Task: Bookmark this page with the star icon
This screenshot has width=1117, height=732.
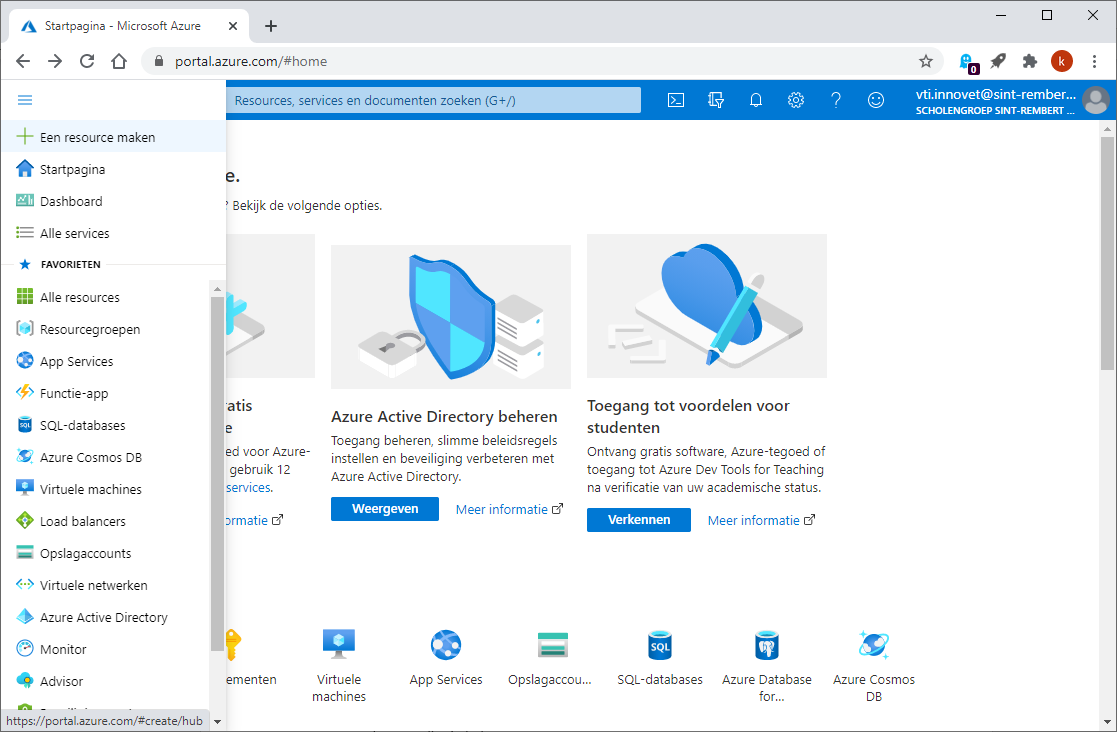Action: (x=926, y=61)
